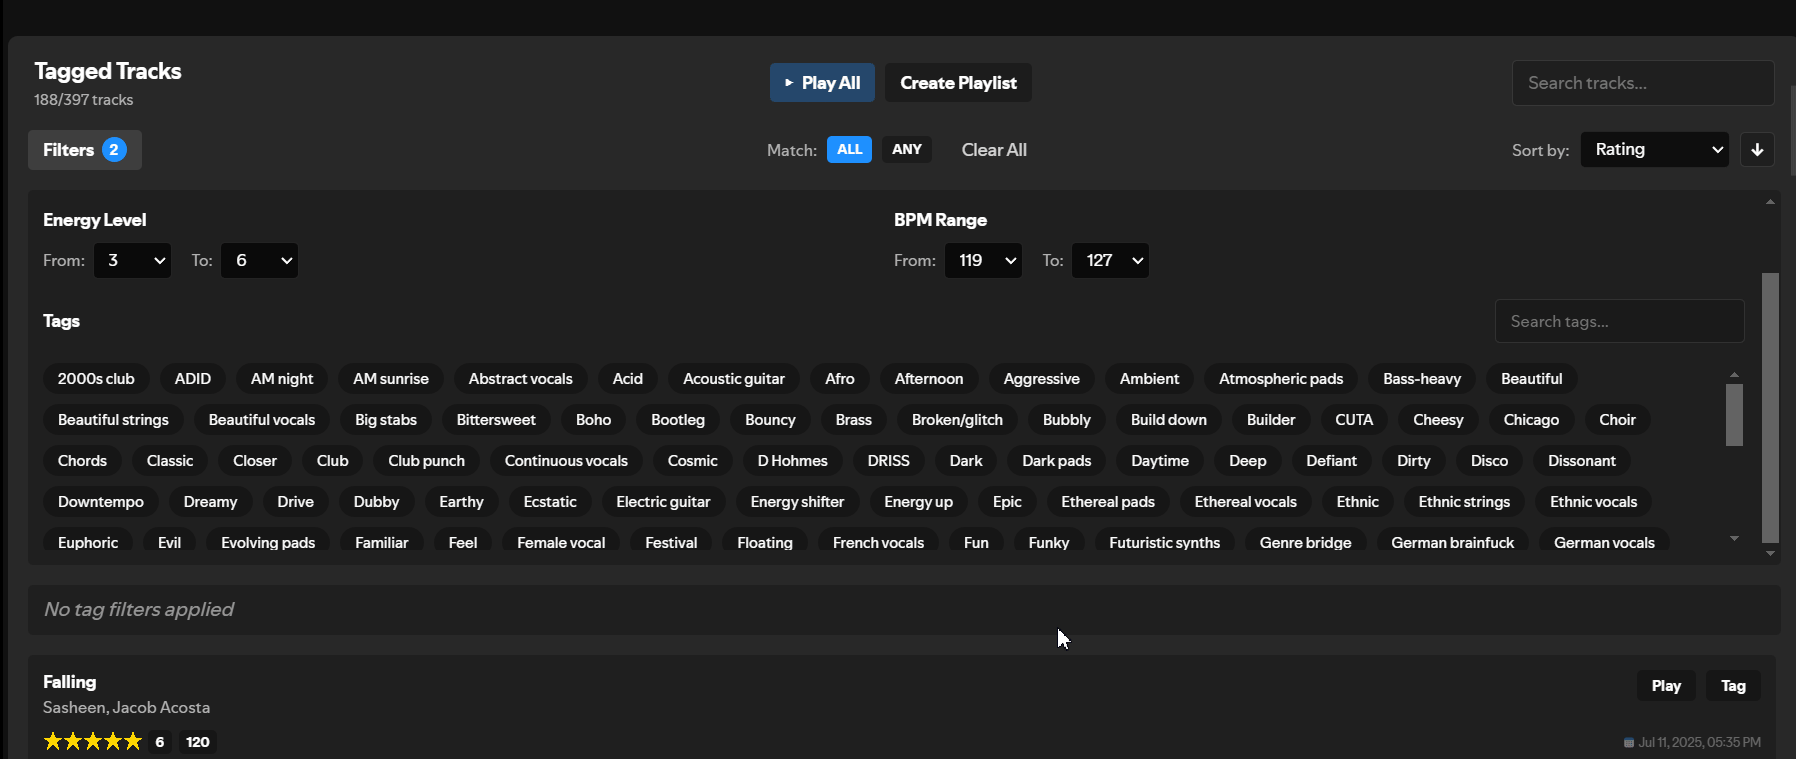Screen dimensions: 1796x759
Task: Click the tags list scroll-up arrow
Action: pos(1734,375)
